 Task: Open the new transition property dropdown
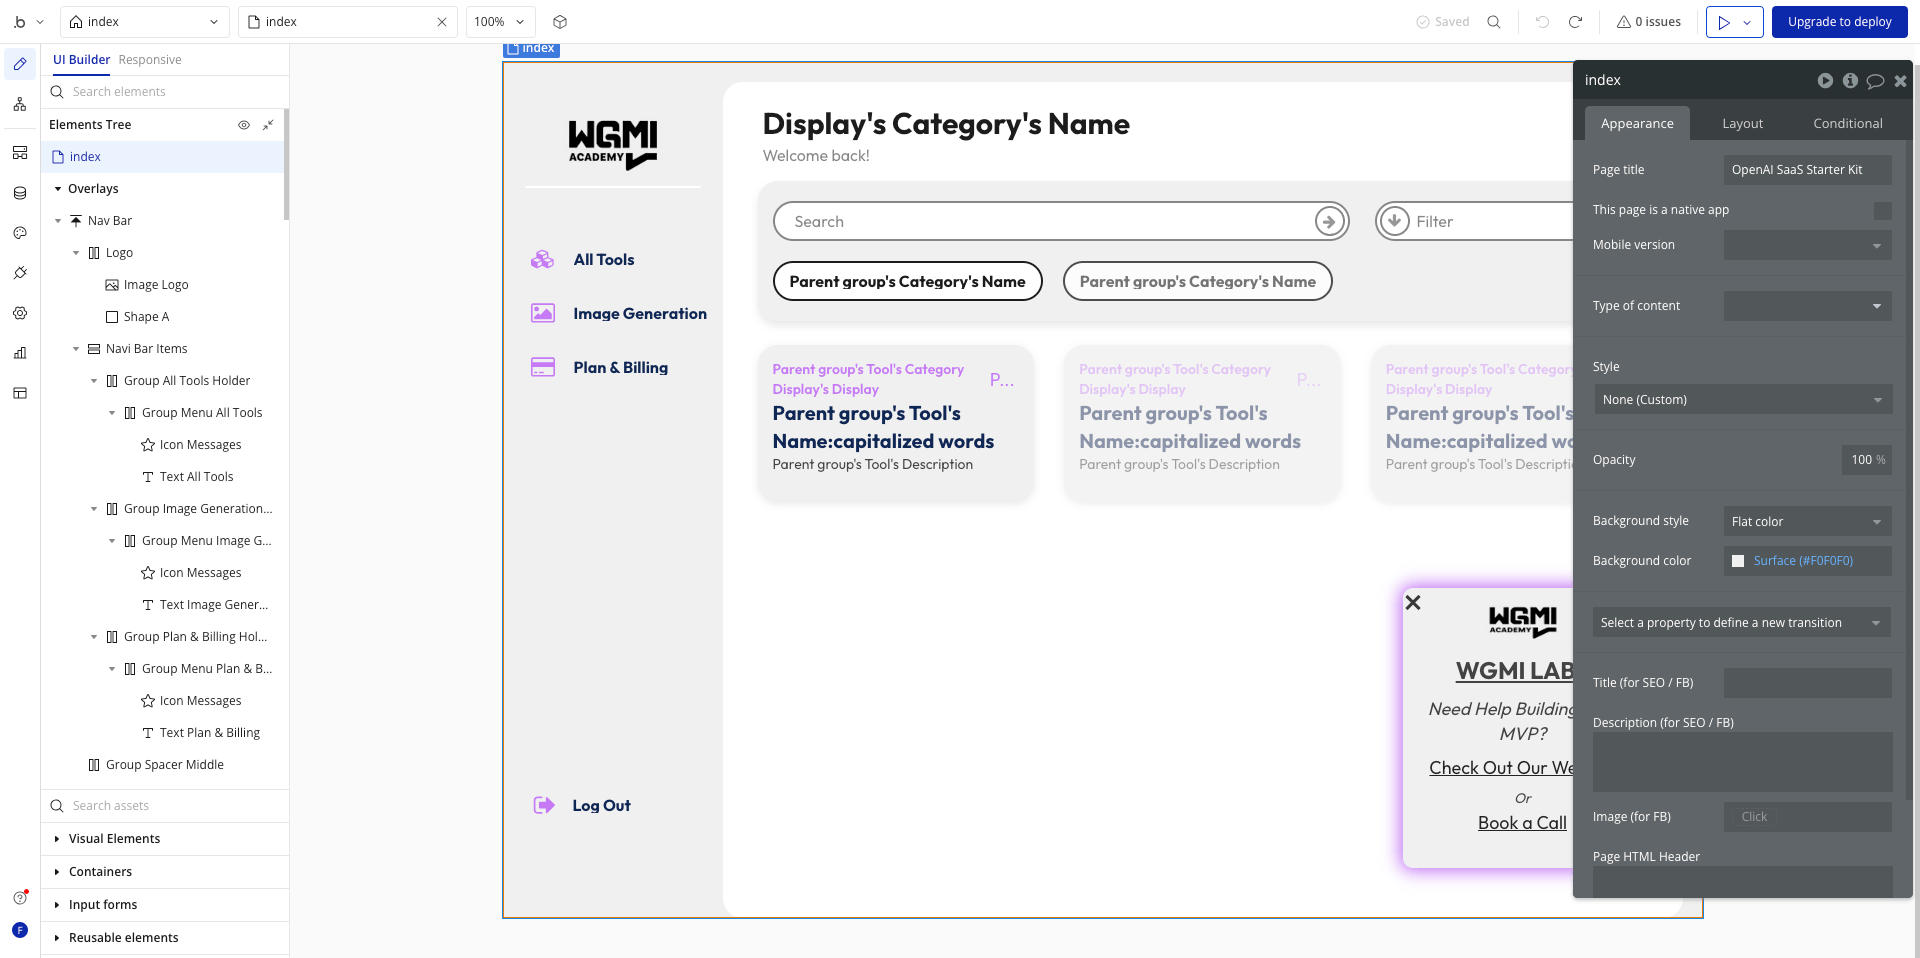[x=1741, y=622]
